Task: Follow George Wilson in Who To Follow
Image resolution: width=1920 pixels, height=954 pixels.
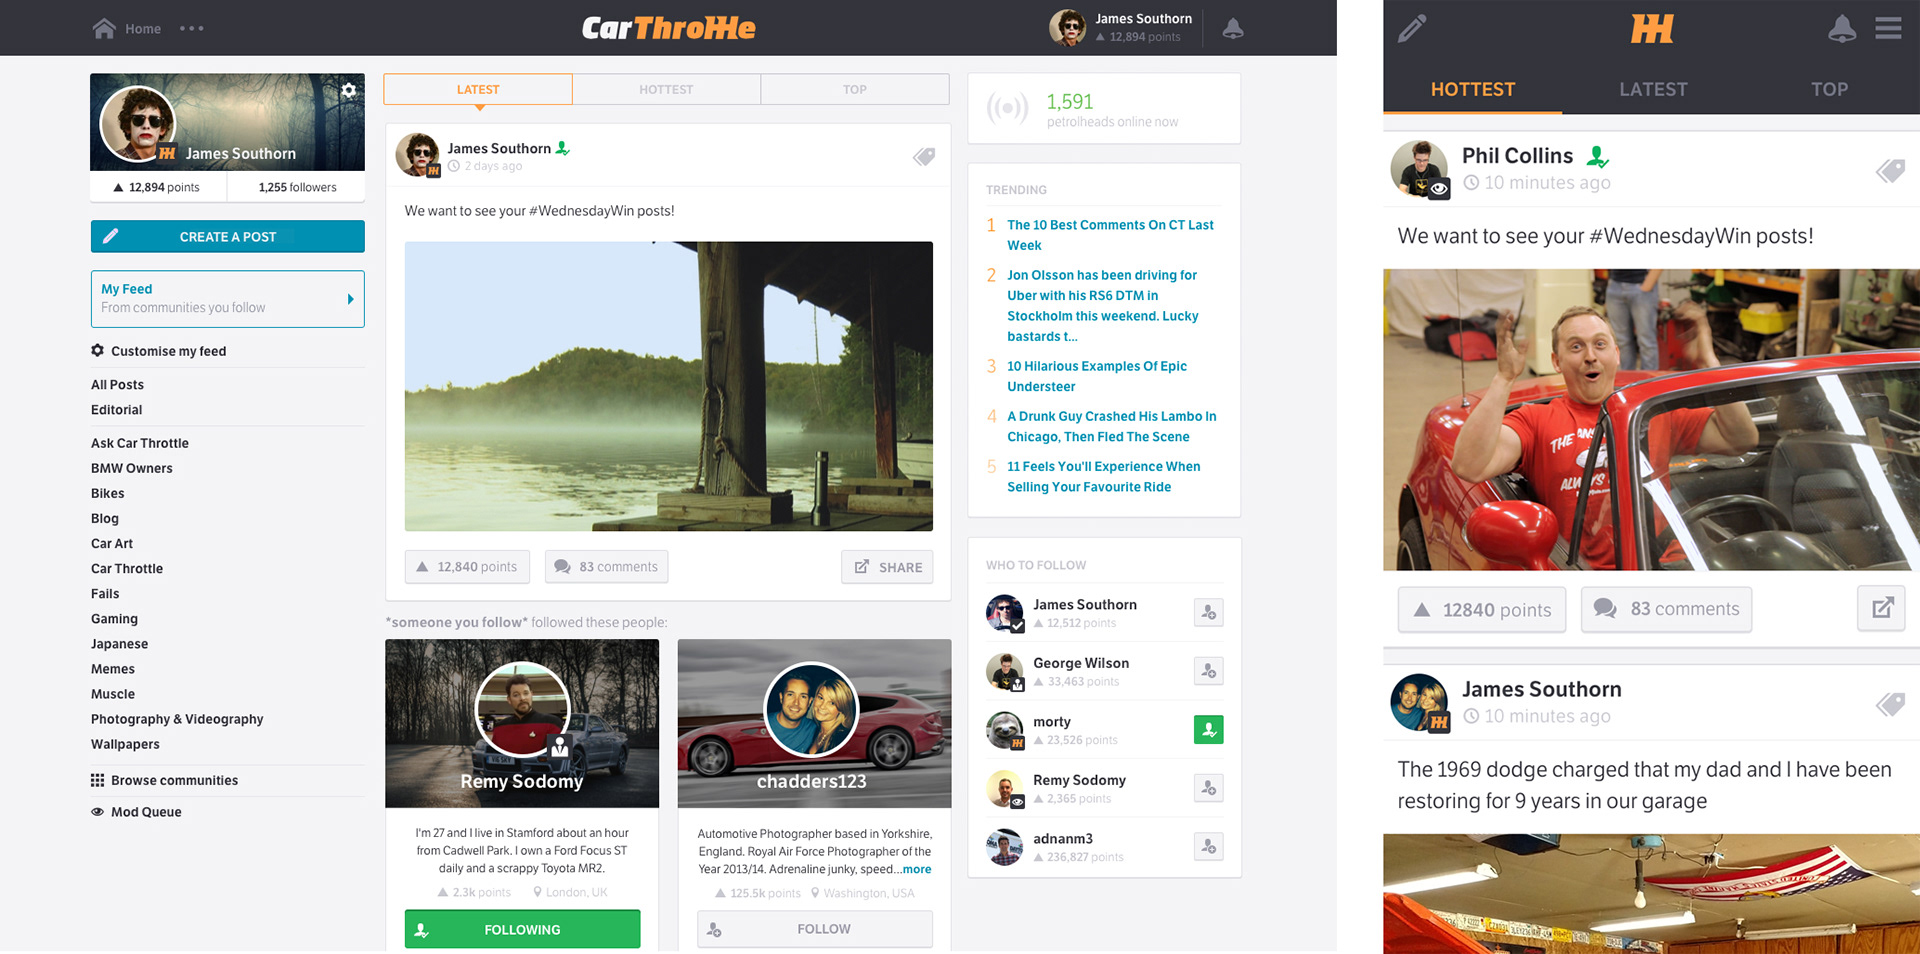Action: 1208,671
